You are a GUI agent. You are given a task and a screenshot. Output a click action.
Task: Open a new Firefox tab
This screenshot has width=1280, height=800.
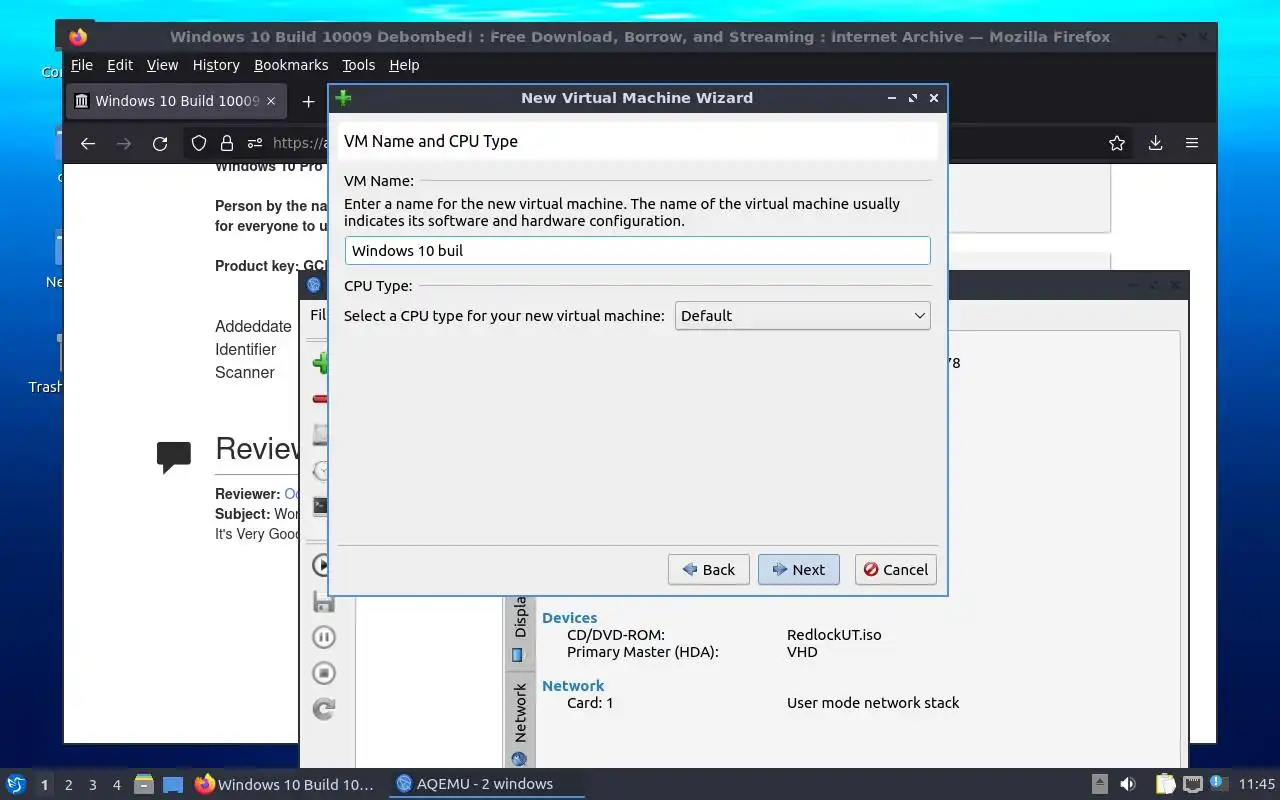(x=308, y=101)
